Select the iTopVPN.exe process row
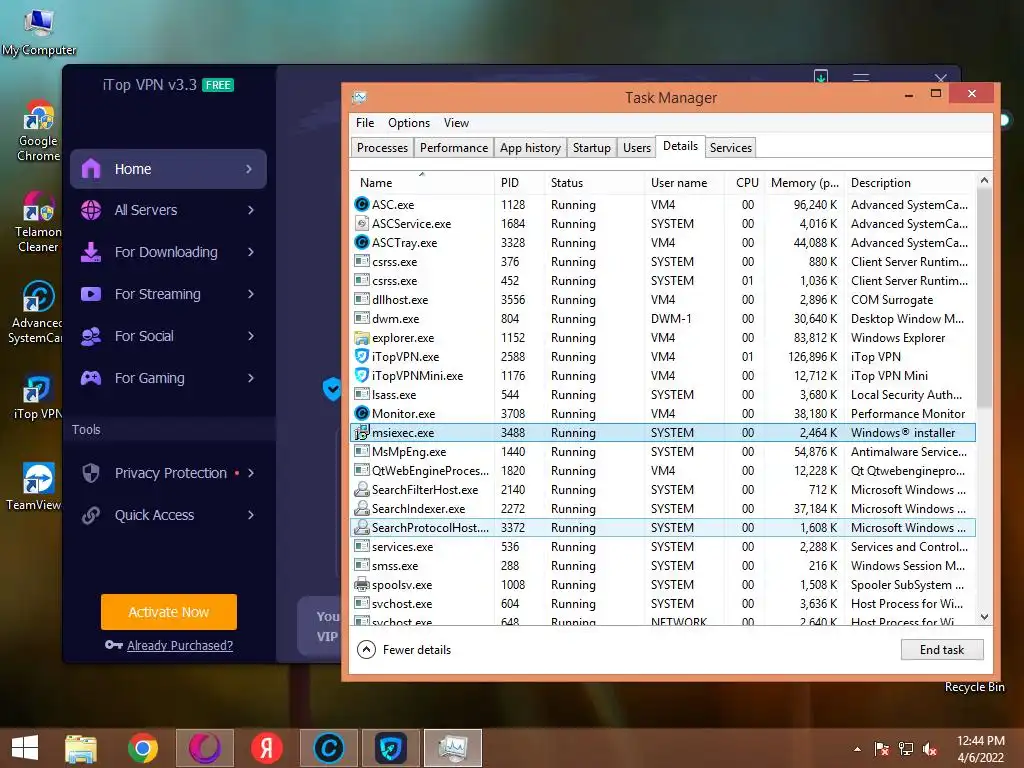 tap(664, 357)
